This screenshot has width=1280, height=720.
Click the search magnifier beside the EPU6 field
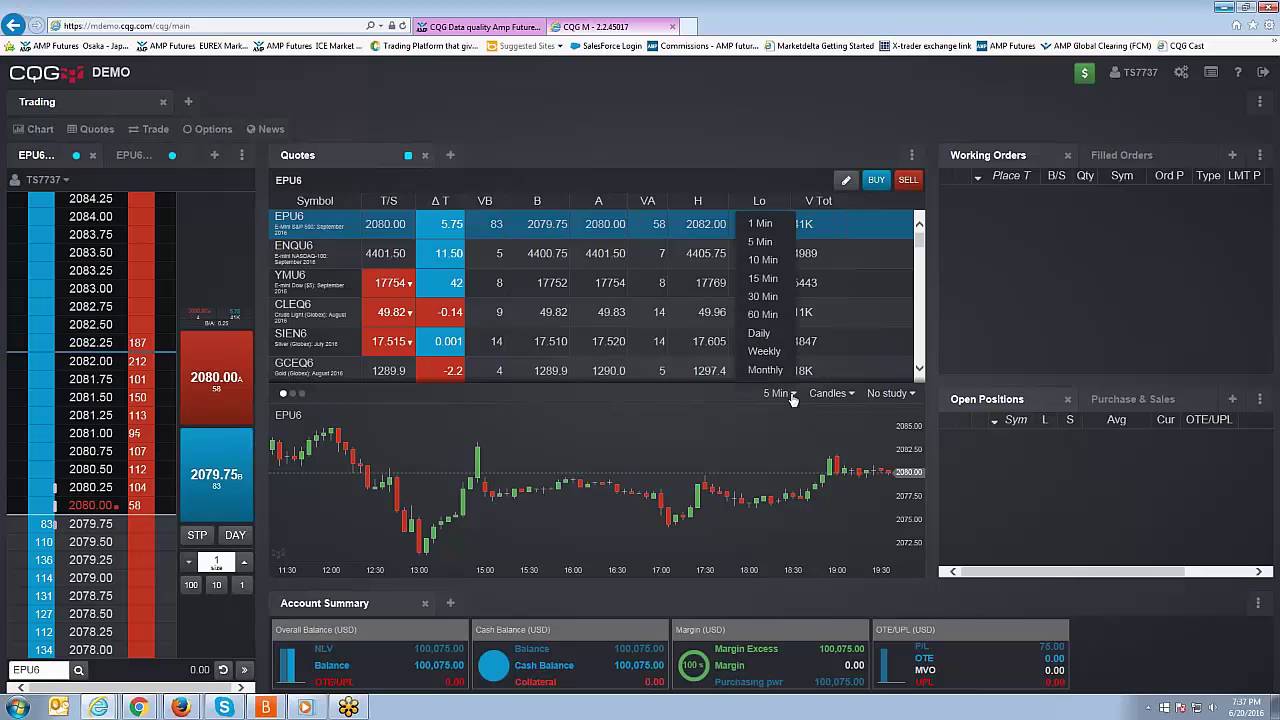78,670
